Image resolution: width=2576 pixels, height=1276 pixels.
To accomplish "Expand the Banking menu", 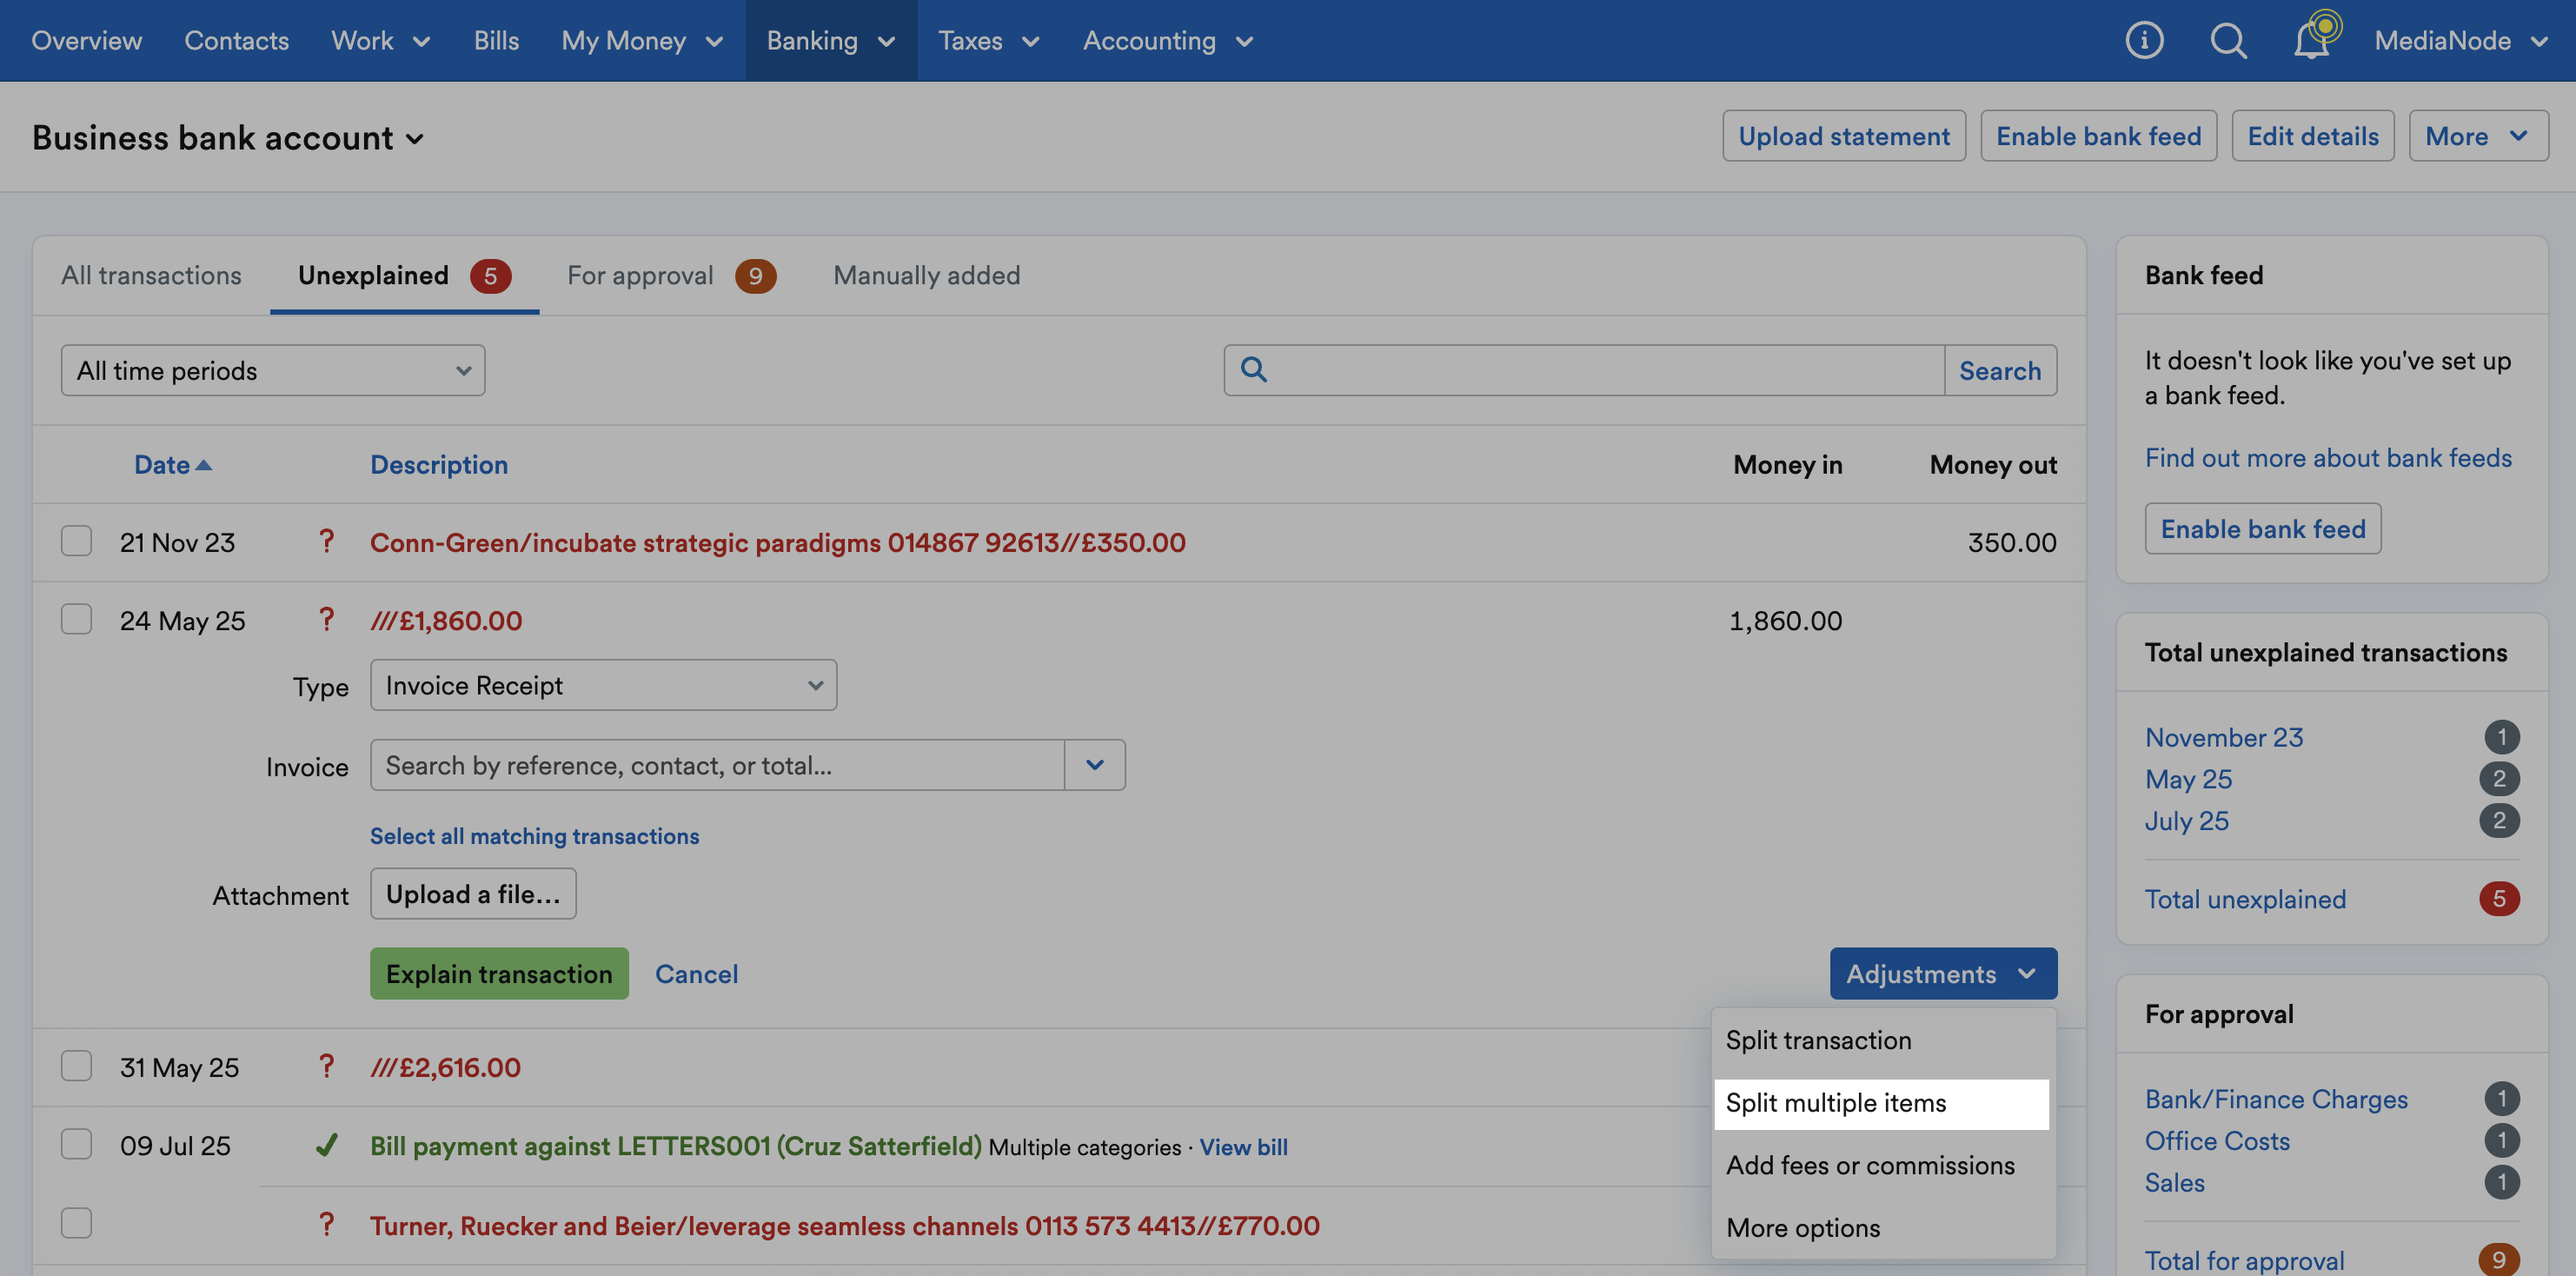I will [831, 40].
